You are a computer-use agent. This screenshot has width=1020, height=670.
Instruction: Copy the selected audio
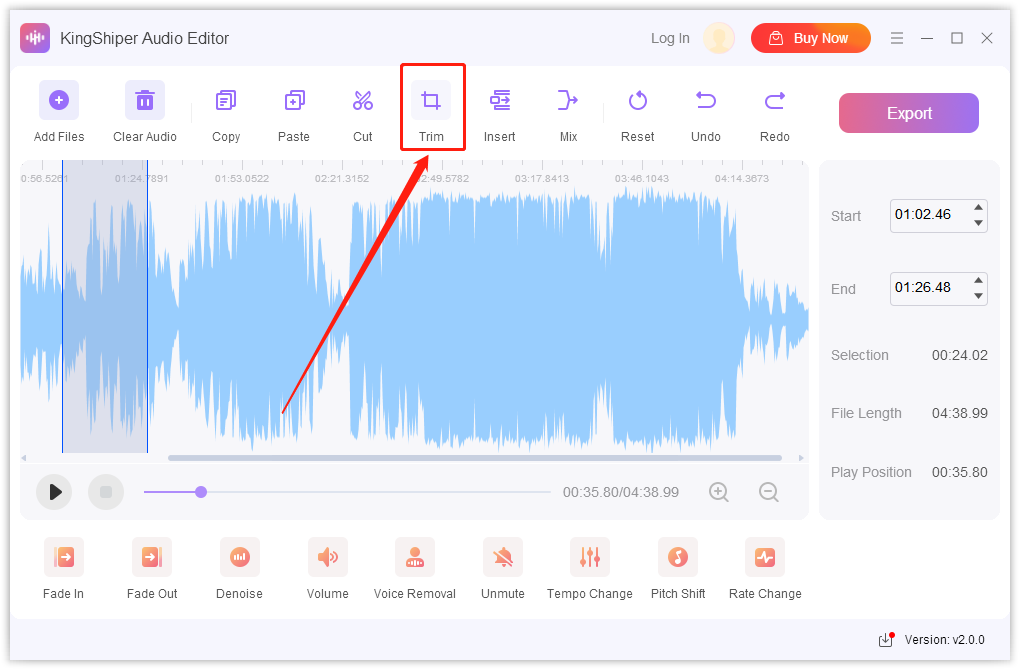click(x=226, y=101)
